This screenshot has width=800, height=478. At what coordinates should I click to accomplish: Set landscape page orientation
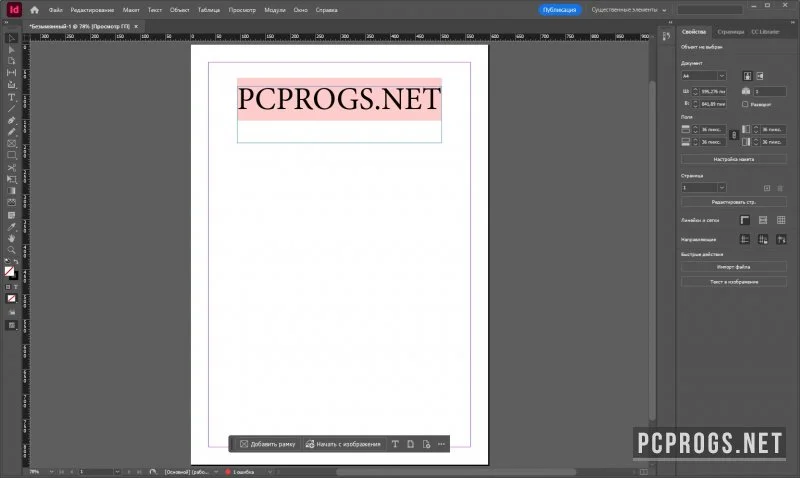760,76
